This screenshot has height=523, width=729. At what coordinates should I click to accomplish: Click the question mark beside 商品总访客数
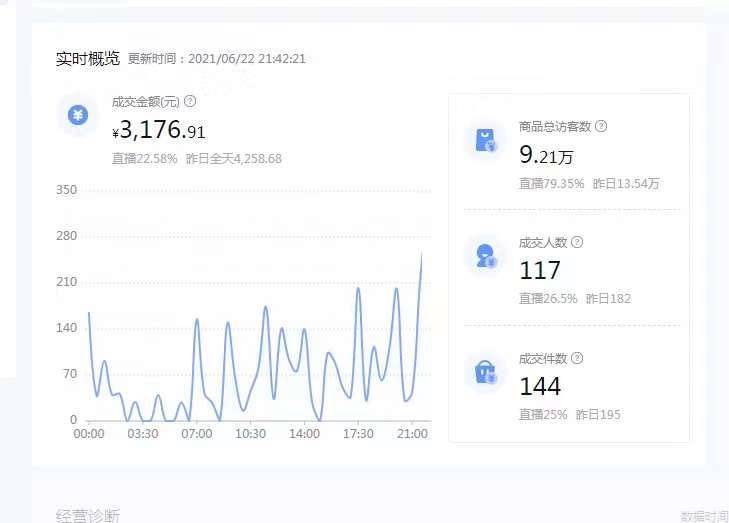(601, 126)
